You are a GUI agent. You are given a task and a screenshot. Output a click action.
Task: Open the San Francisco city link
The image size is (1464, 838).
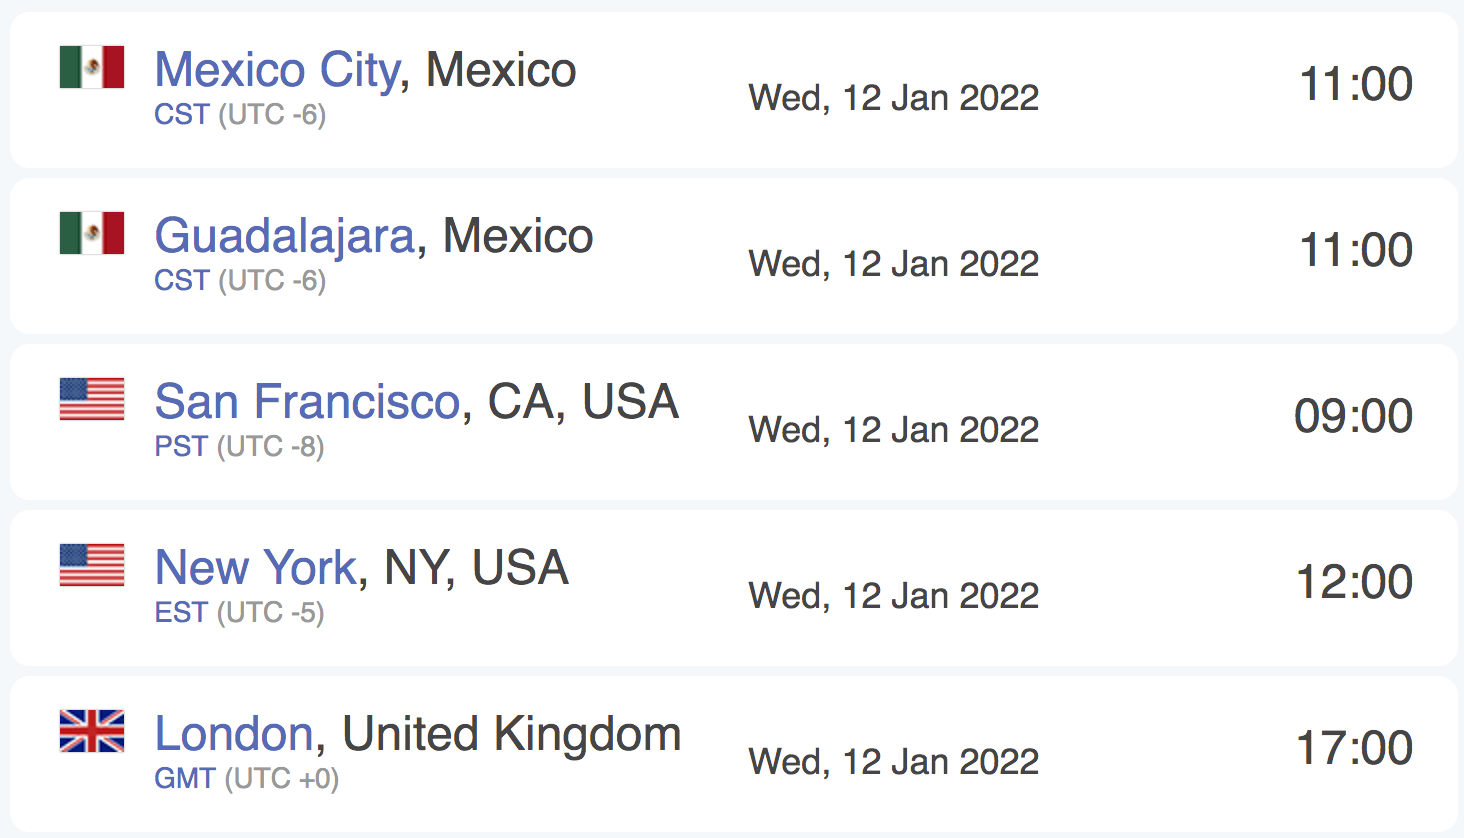click(x=307, y=402)
